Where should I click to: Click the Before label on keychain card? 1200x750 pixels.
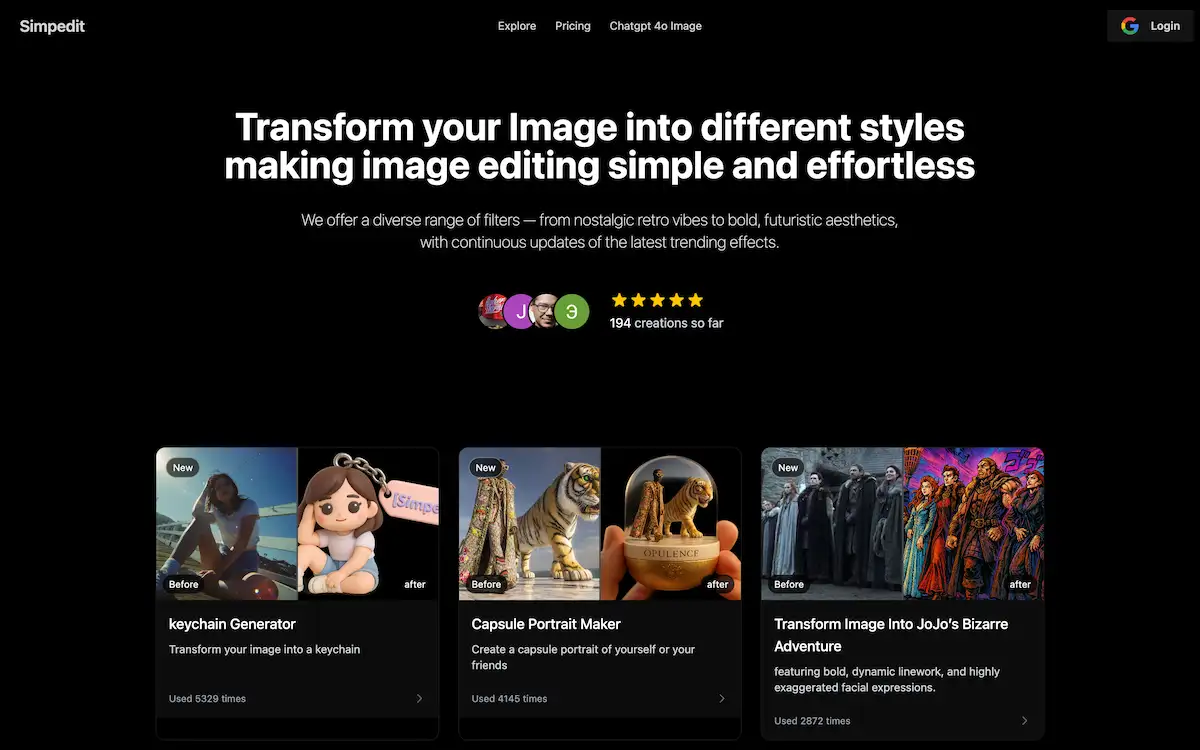pos(184,584)
